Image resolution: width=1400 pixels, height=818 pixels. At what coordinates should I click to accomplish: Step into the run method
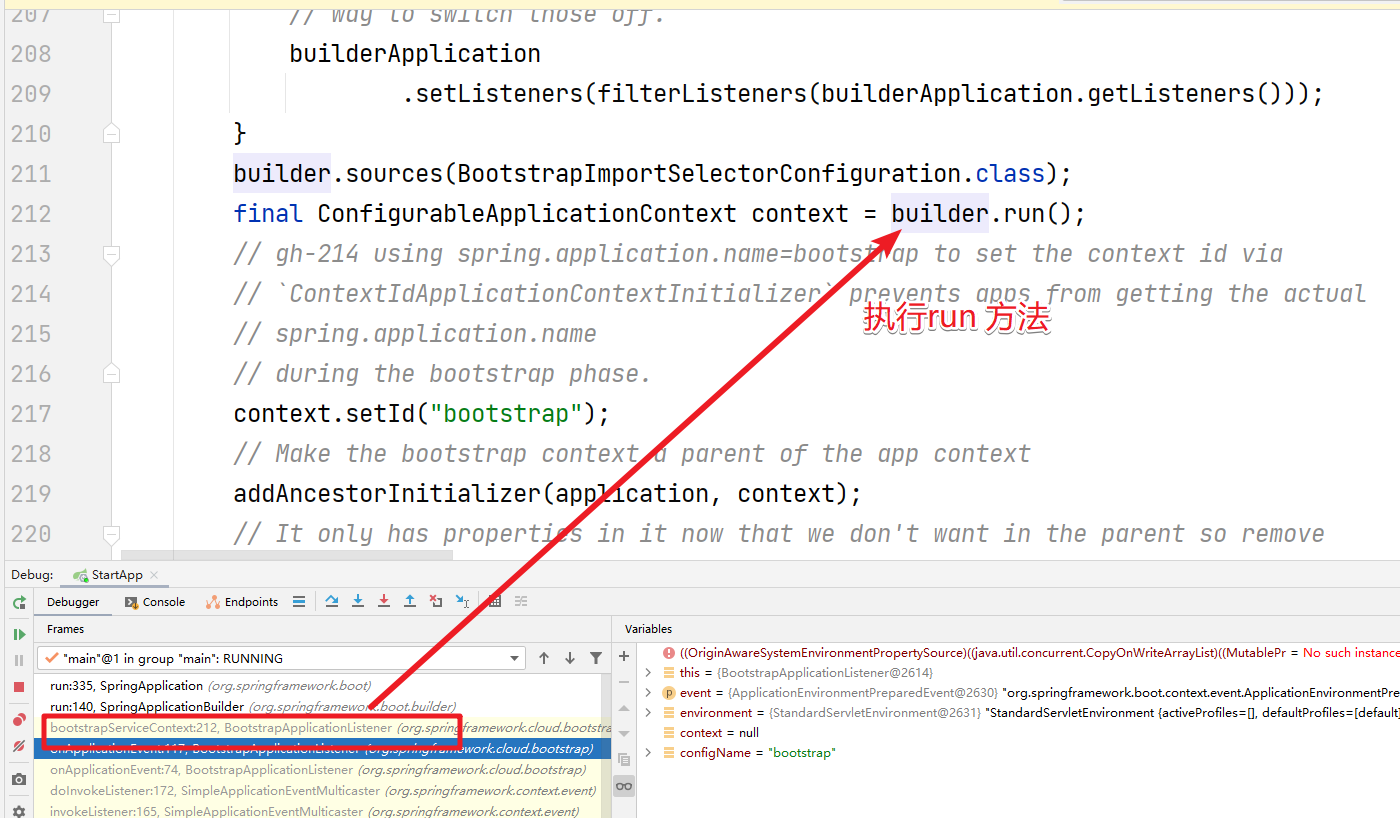tap(358, 601)
